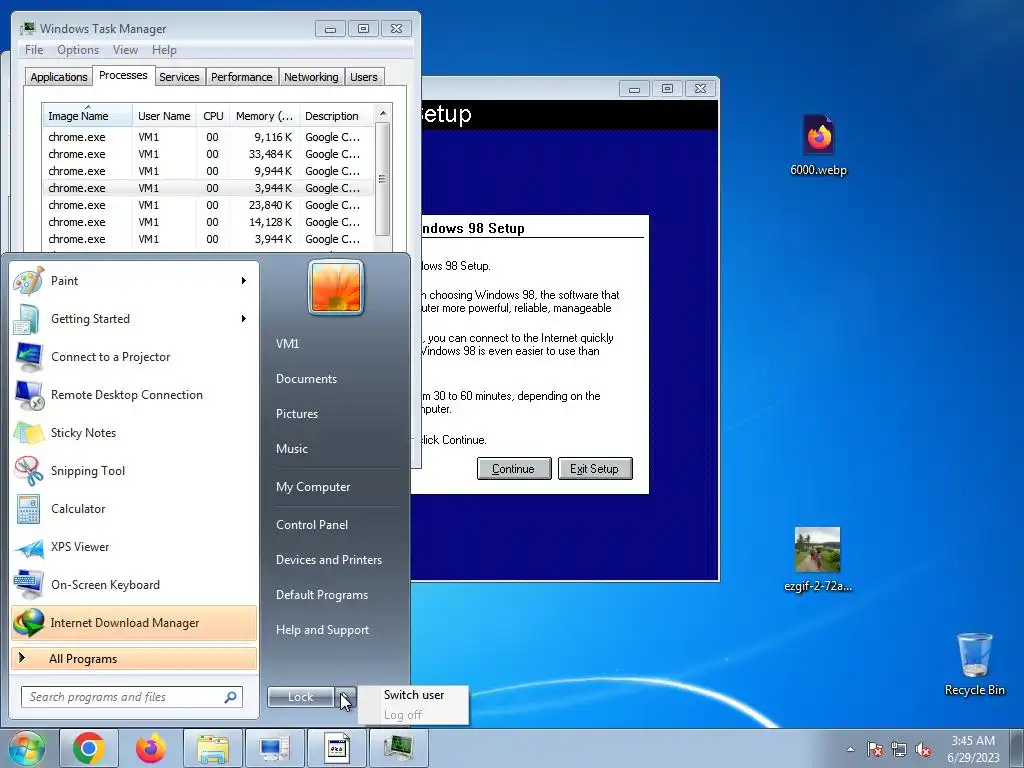
Task: Open Task Manager File menu
Action: pyautogui.click(x=34, y=50)
